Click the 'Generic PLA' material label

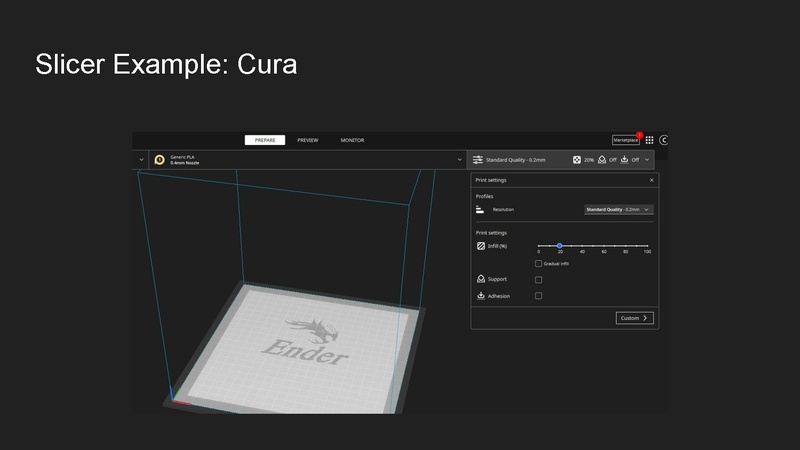point(182,157)
